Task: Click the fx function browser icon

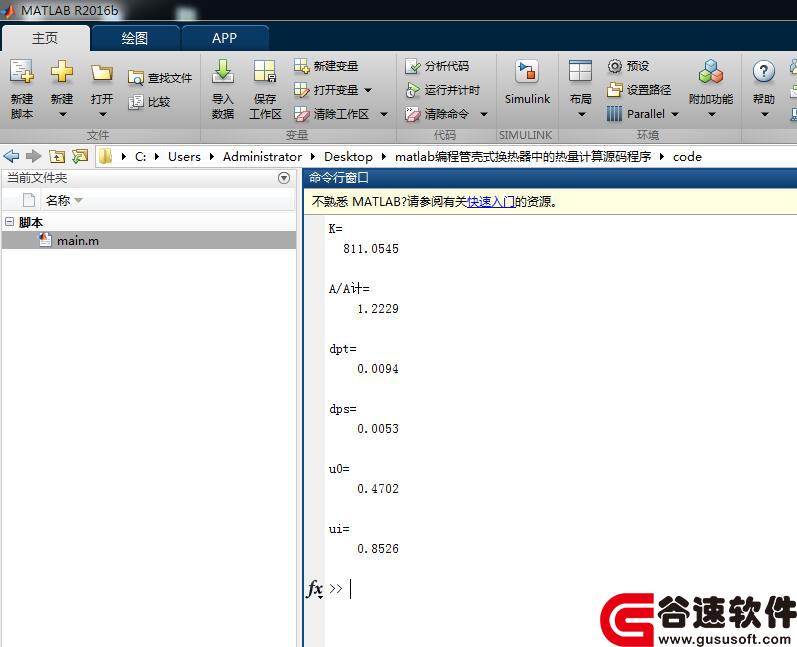Action: point(315,589)
